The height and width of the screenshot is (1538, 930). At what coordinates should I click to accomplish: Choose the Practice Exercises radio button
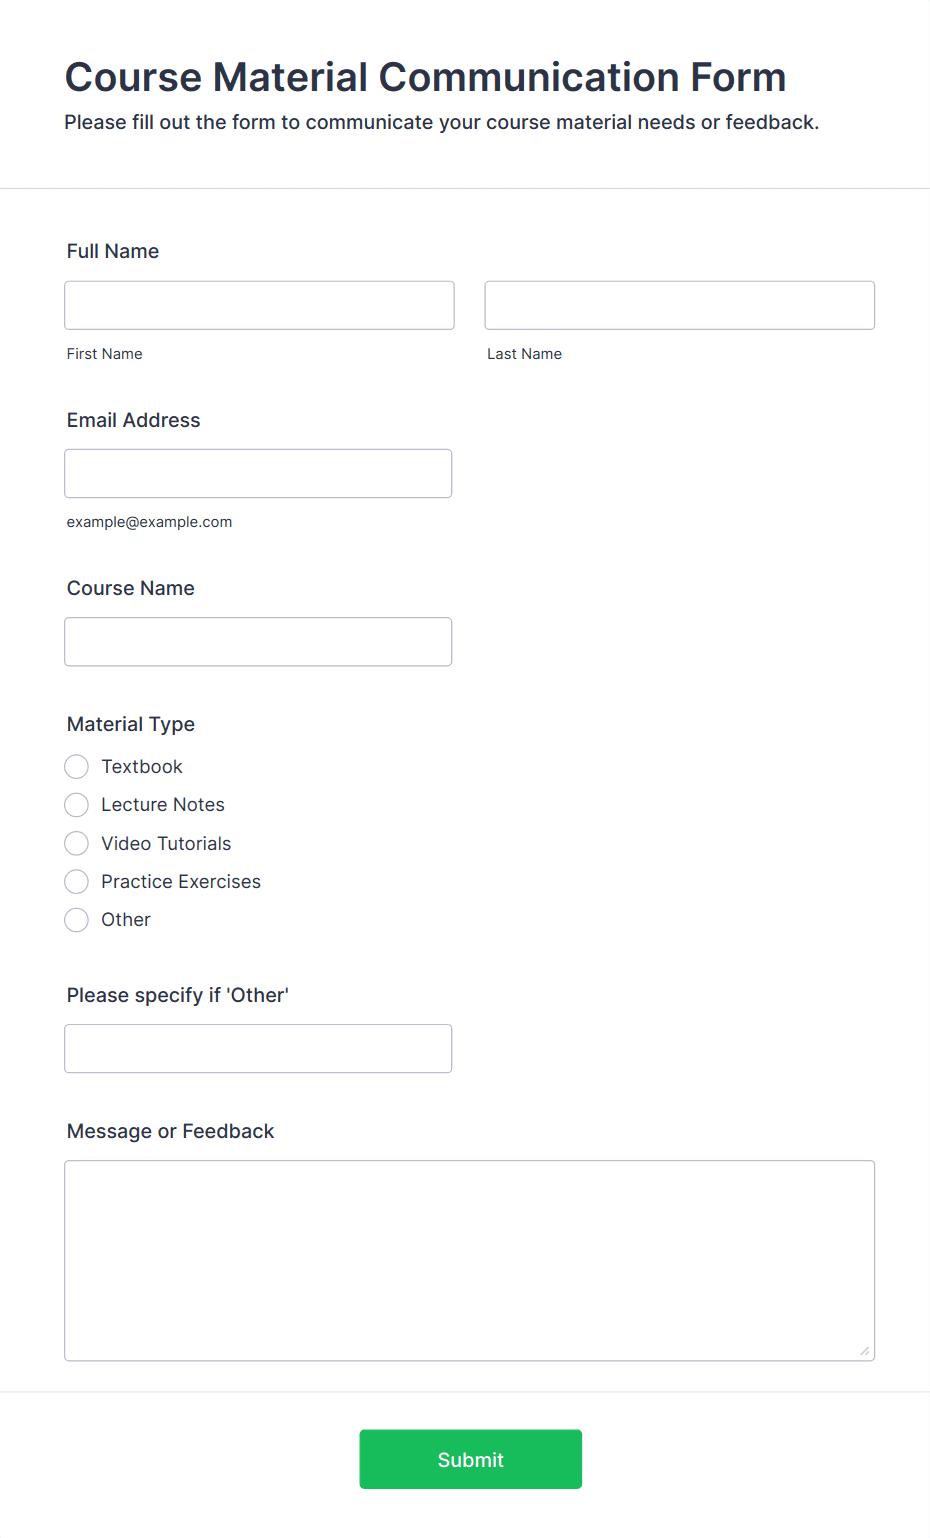(77, 881)
